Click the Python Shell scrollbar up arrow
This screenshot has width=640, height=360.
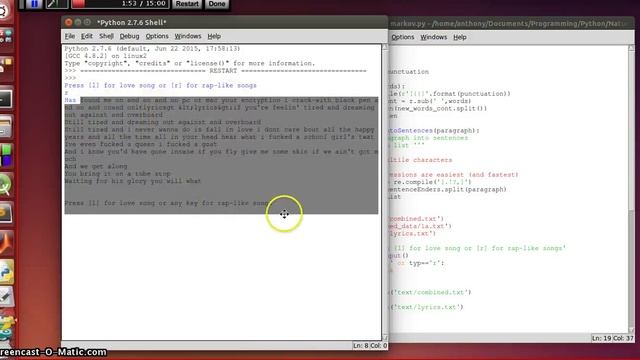coord(384,47)
